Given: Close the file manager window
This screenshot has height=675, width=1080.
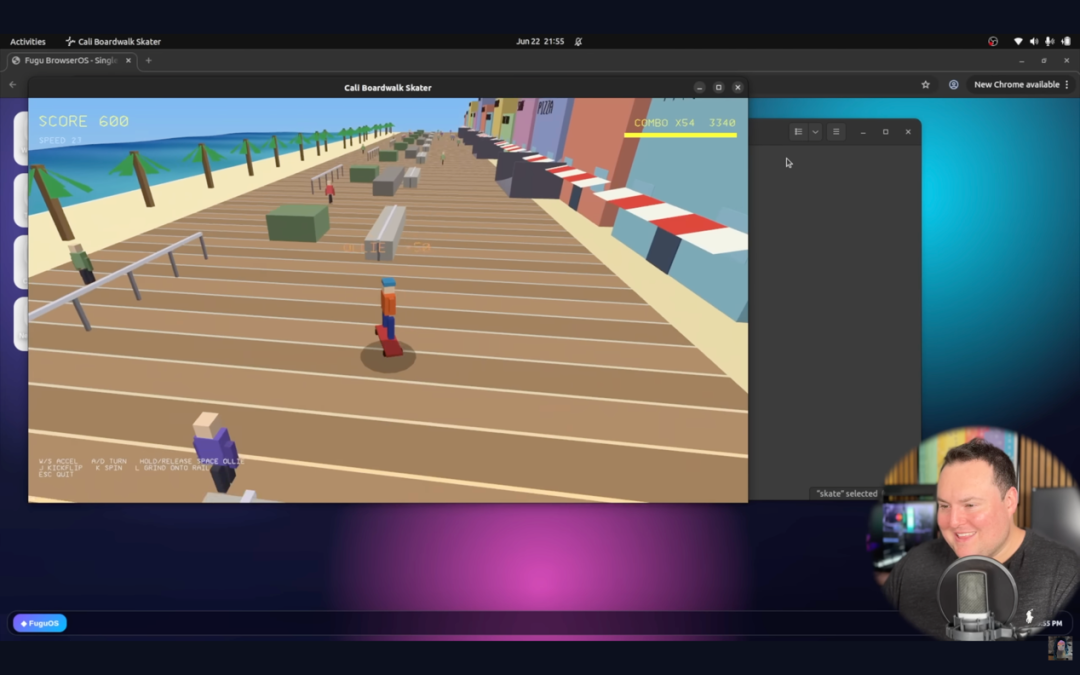Looking at the screenshot, I should tap(908, 132).
